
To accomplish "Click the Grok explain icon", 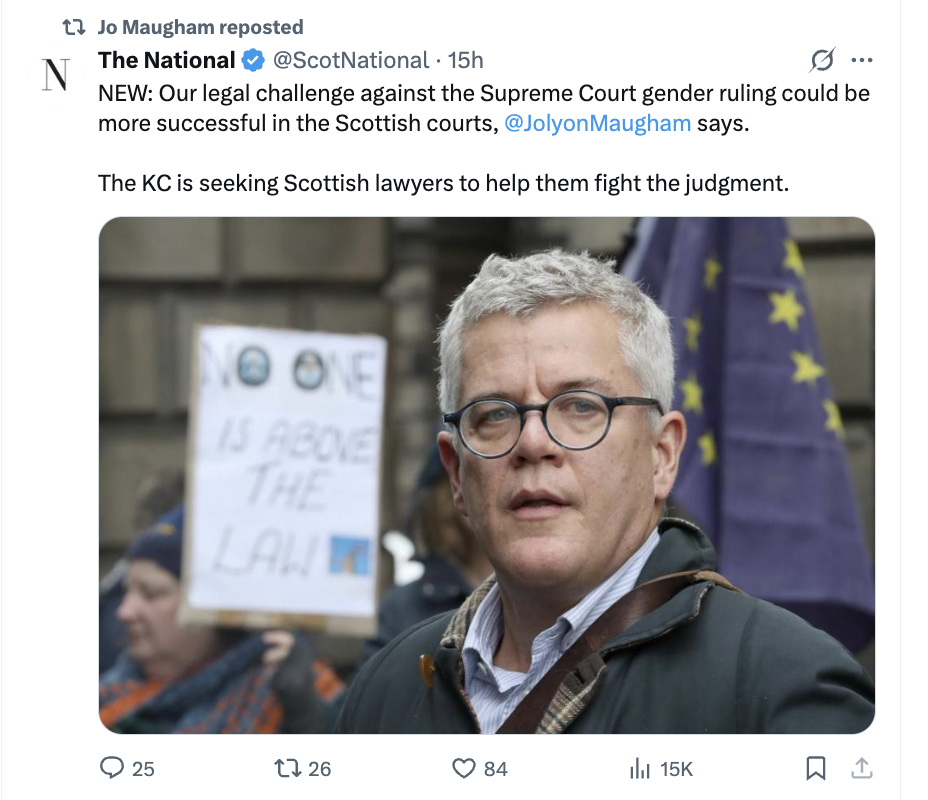I will coord(823,60).
